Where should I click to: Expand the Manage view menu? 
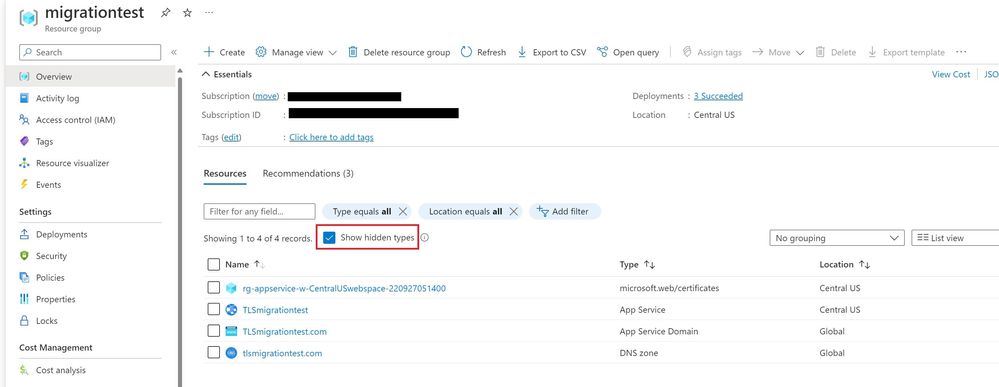coord(296,52)
